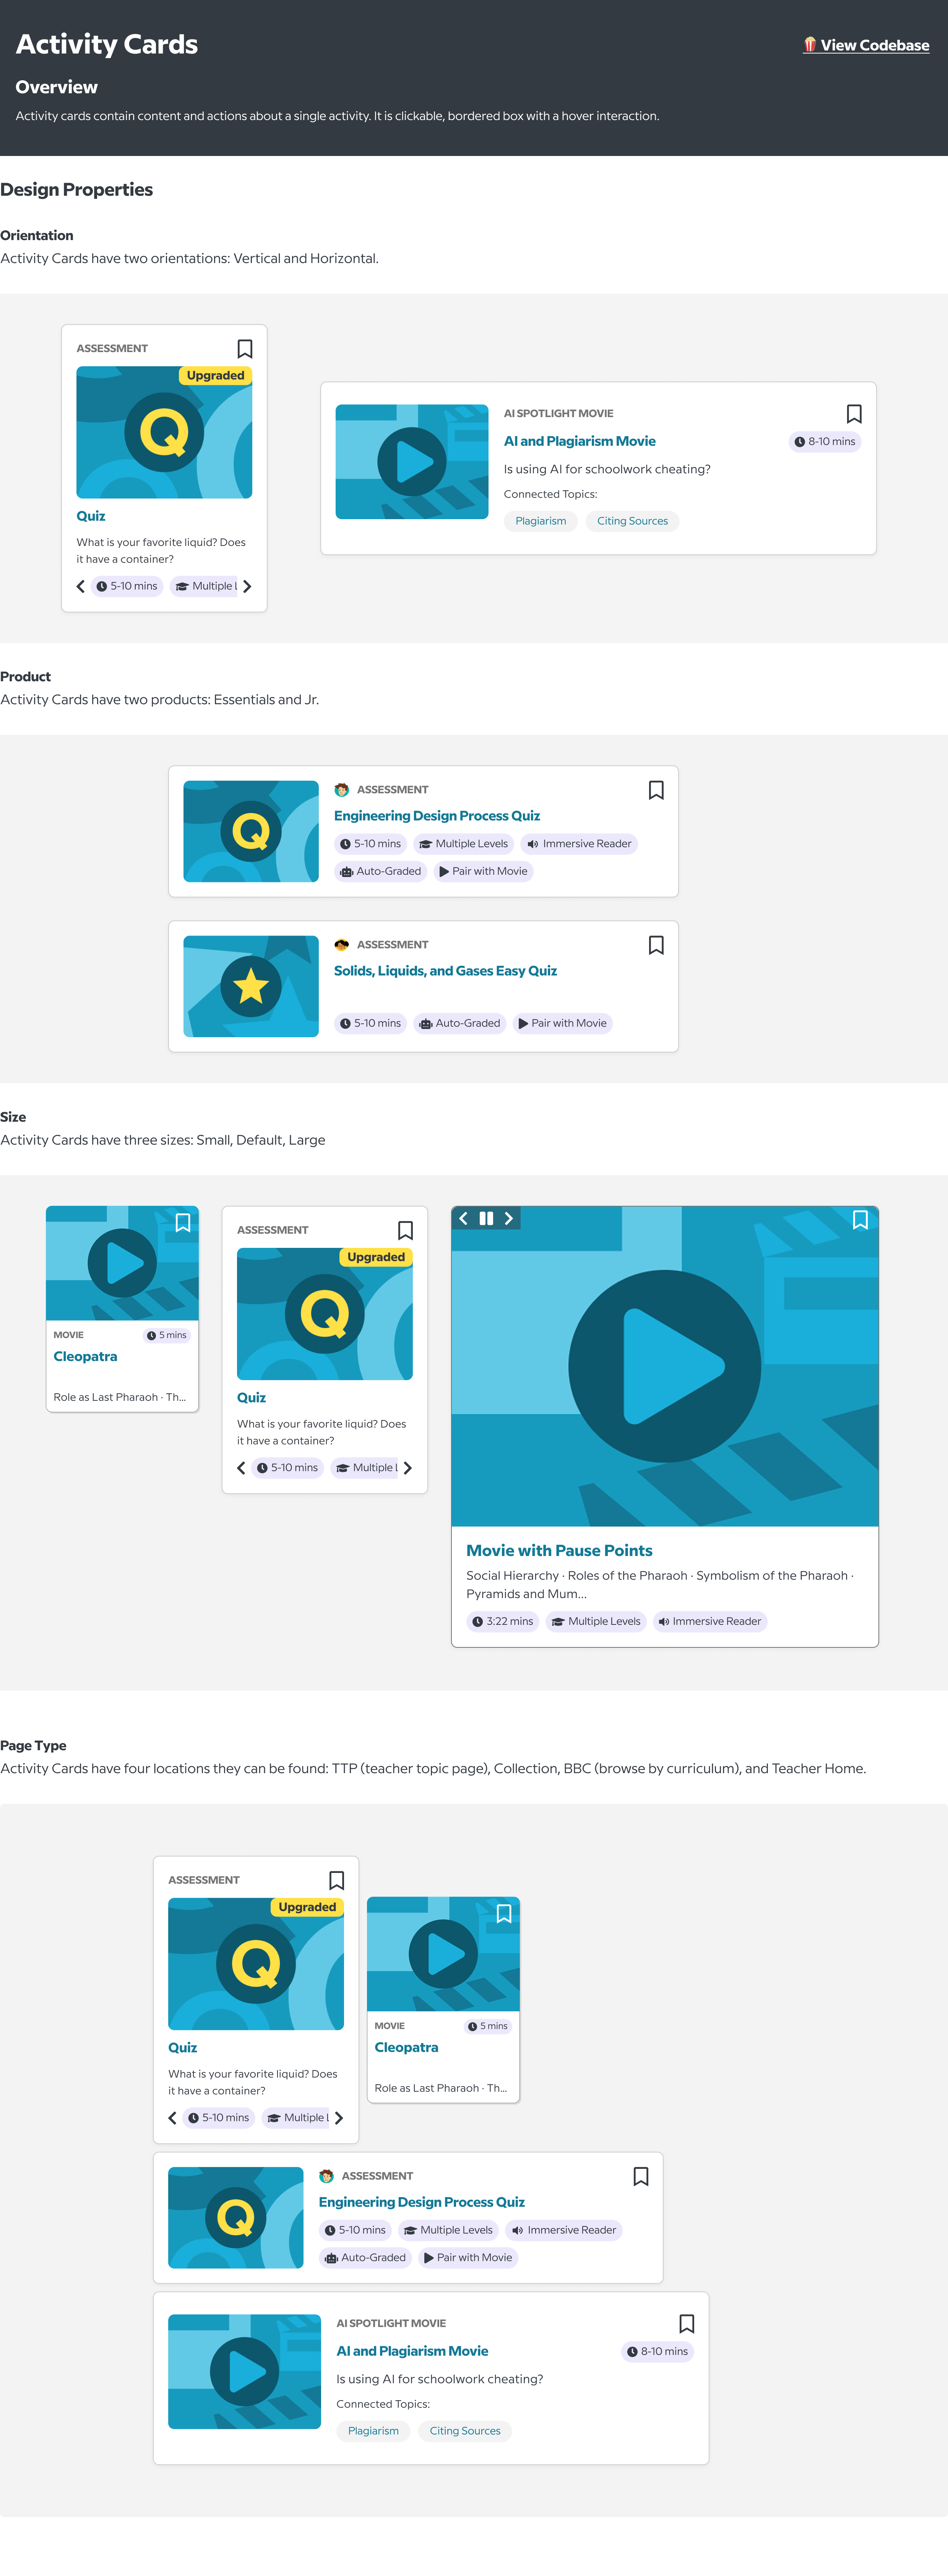Click the 8-10 mins clock chip under Page Type
Viewport: 948px width, 2576px height.
coord(658,2352)
